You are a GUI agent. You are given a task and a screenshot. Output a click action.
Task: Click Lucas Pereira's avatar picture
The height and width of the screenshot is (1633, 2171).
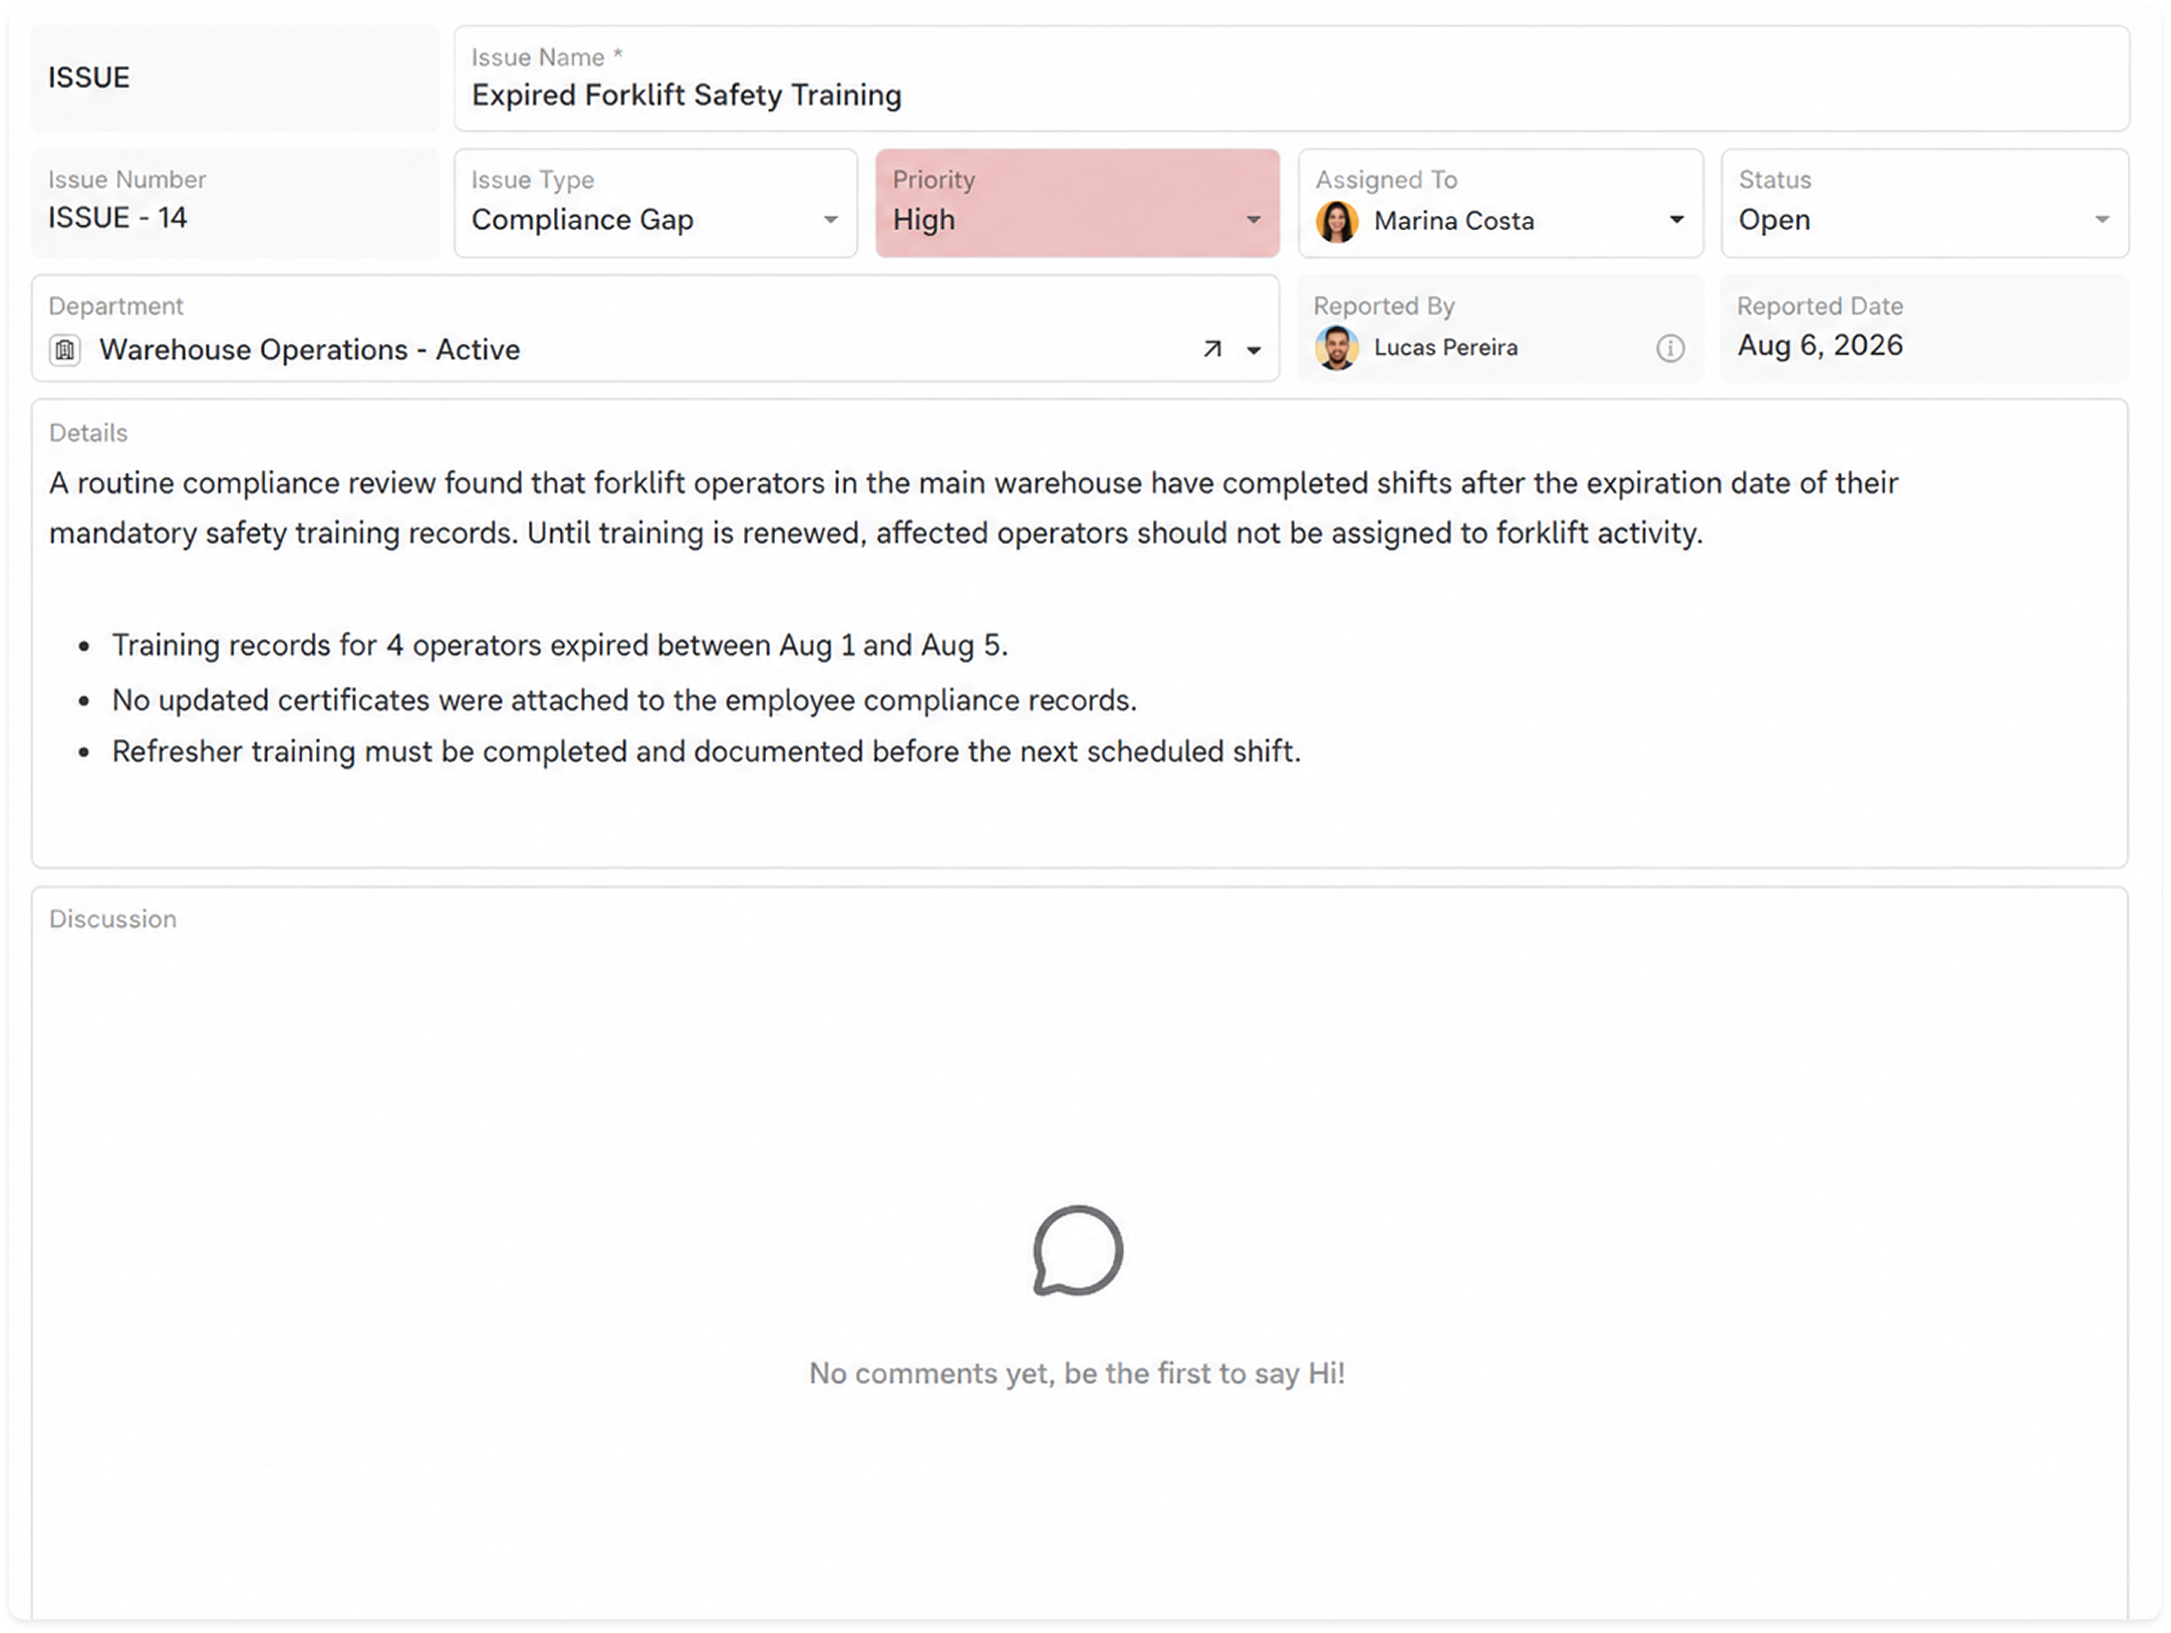pyautogui.click(x=1337, y=348)
